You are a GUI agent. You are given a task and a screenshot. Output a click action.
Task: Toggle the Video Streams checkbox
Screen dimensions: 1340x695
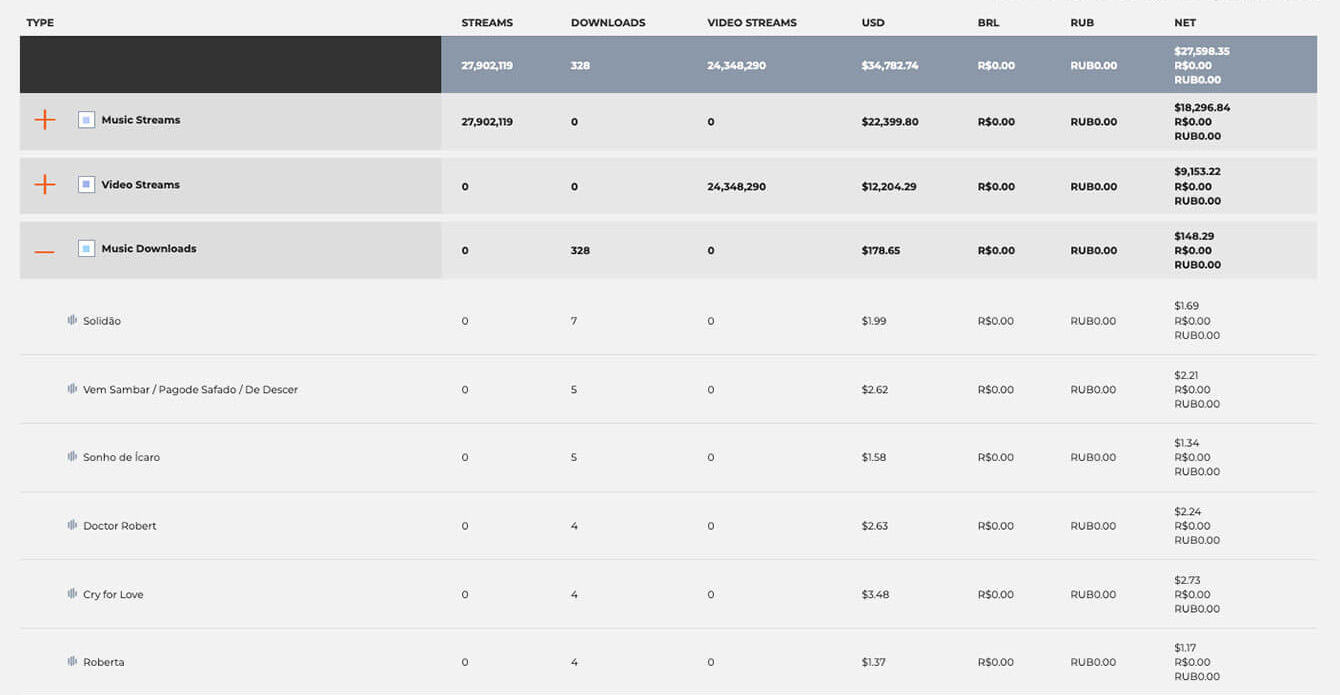click(86, 185)
